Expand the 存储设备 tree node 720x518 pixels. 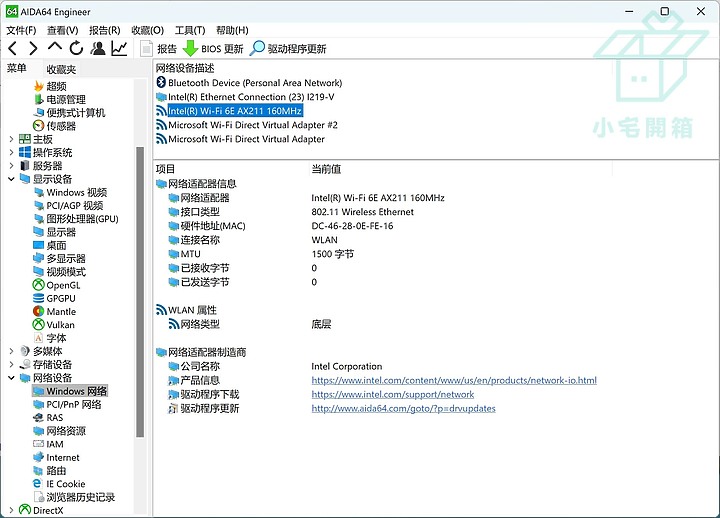click(x=11, y=365)
